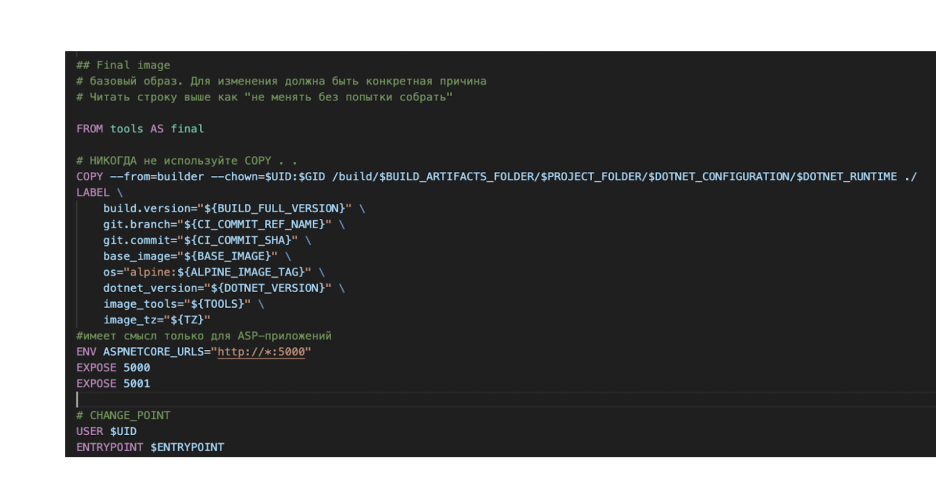Click the '## Final image' comment
This screenshot has height=492, width=936.
[x=123, y=65]
